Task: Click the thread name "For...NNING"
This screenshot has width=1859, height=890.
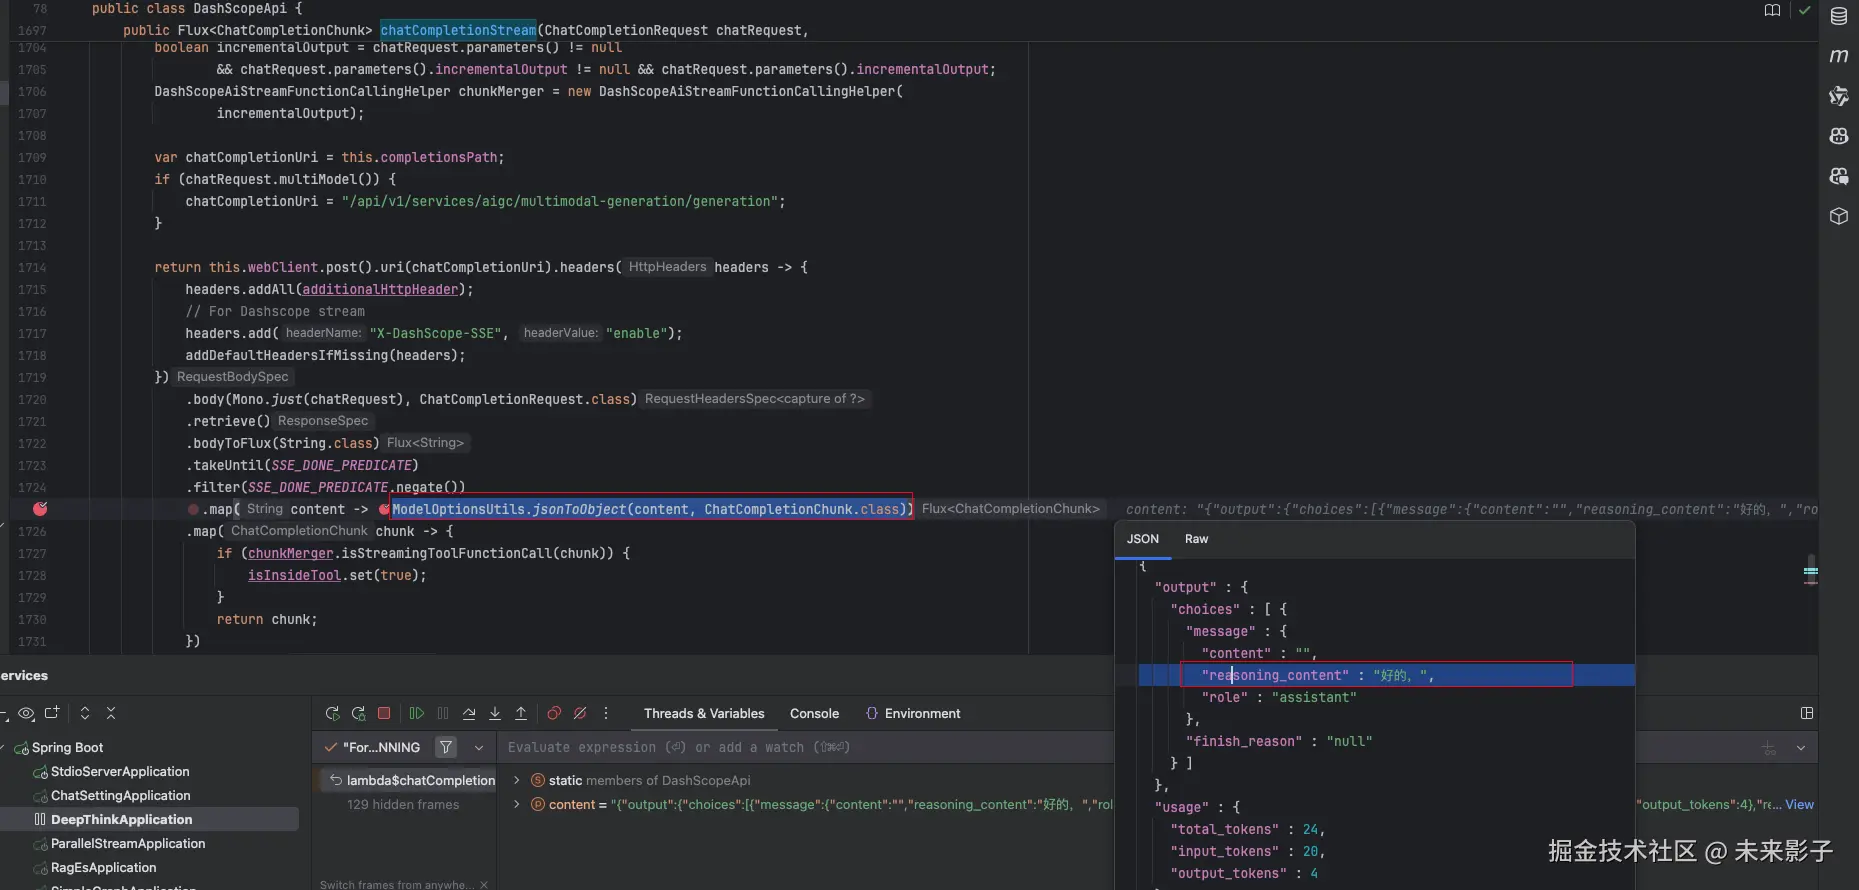Action: click(x=381, y=747)
